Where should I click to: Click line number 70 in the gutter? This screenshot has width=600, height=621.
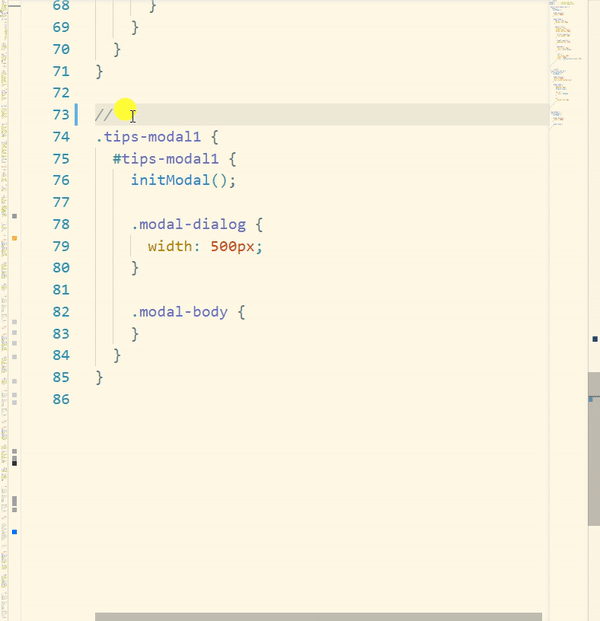click(x=61, y=50)
